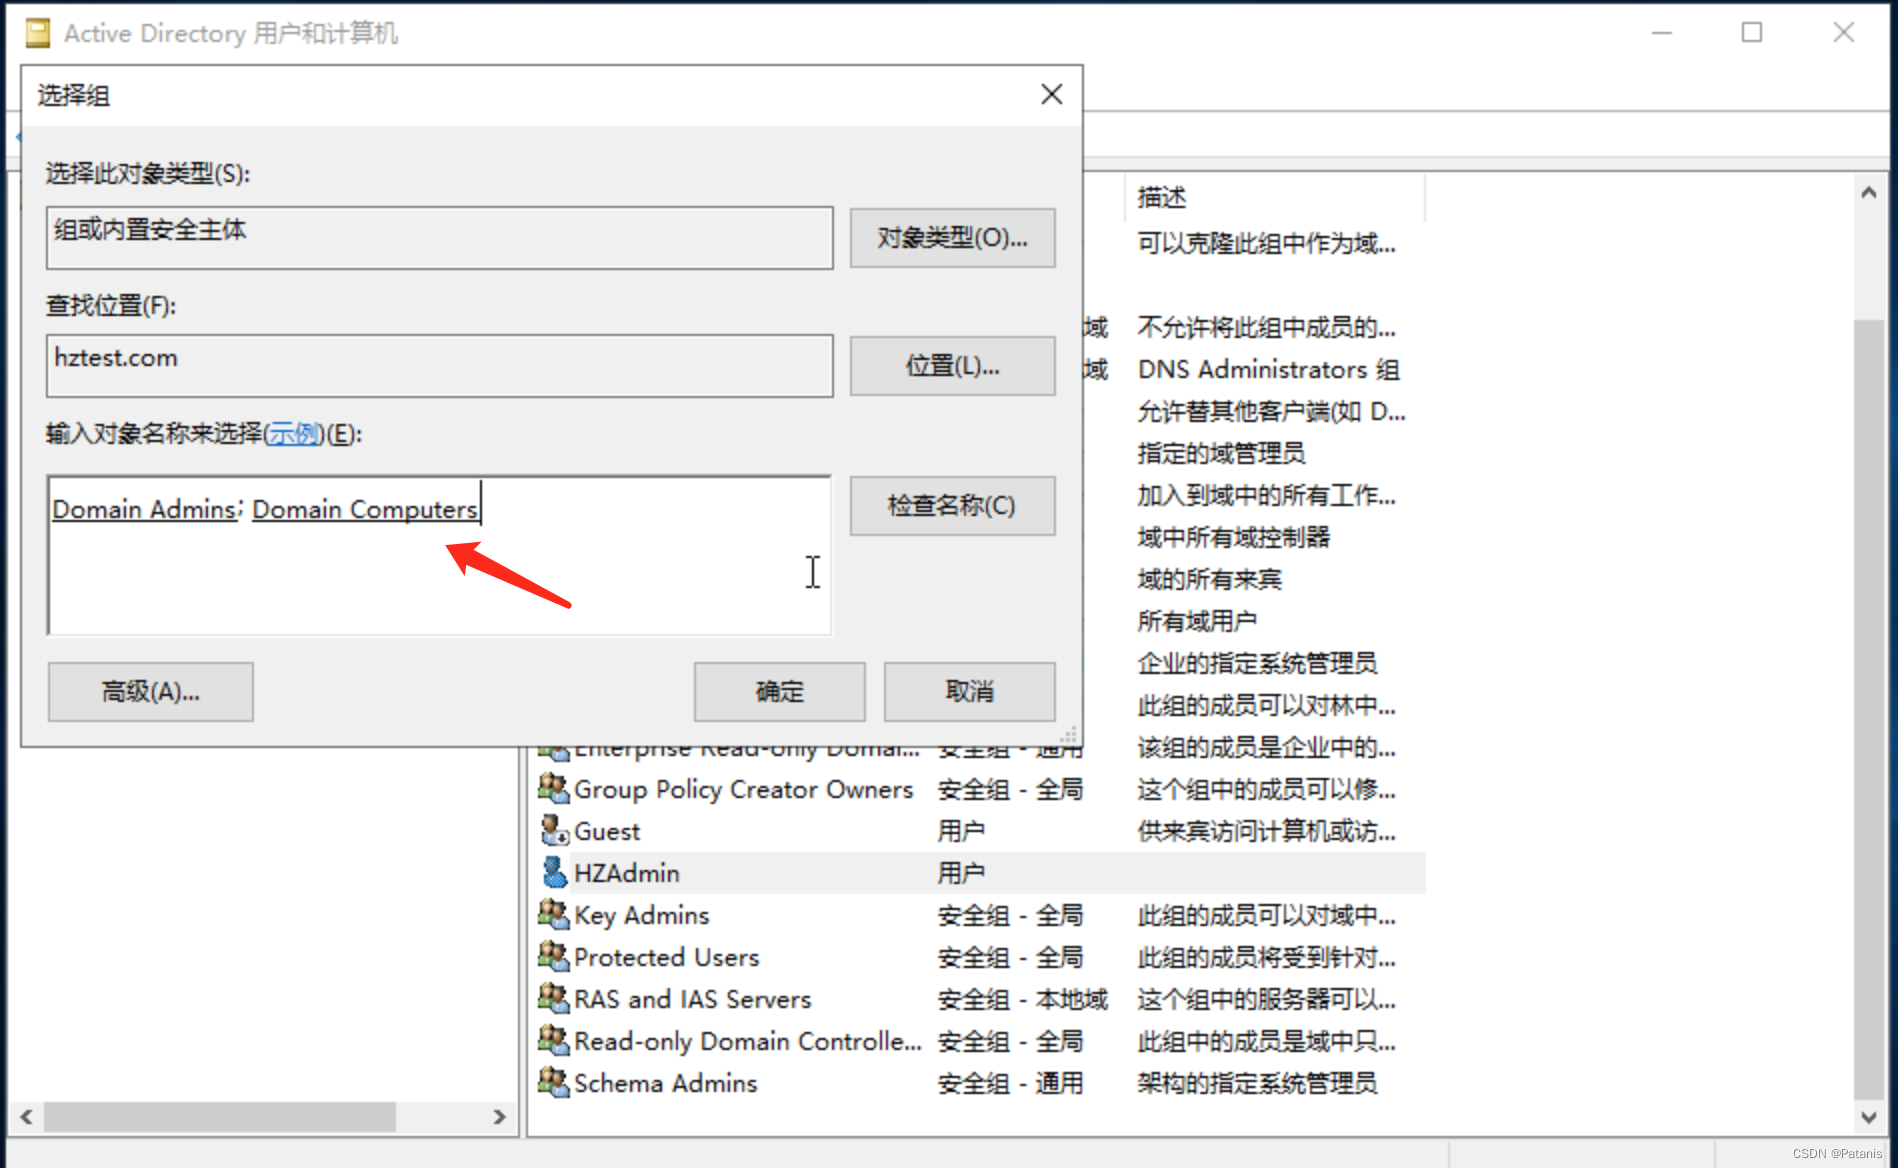Click the object type field showing 组或内置安全主体
Screen dimensions: 1898x1168
click(x=439, y=238)
